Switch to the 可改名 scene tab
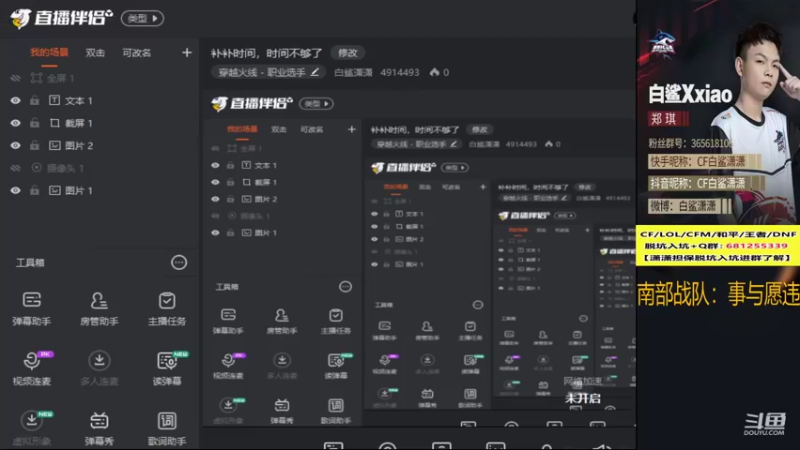 pos(136,53)
